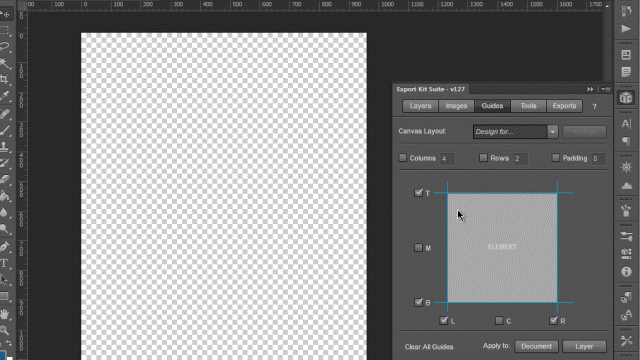Open the Actions panel play icon
This screenshot has height=360, width=640.
626,29
